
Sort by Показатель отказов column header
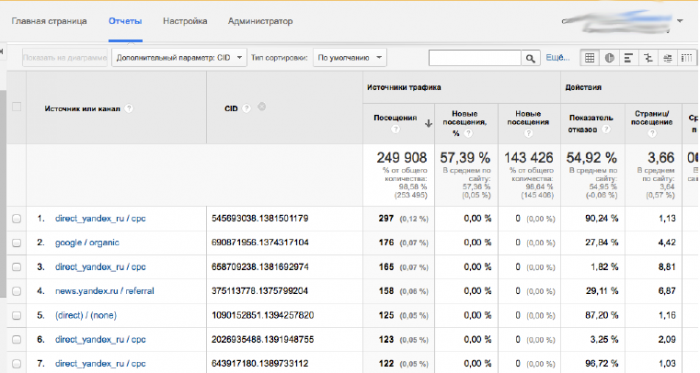pos(591,124)
